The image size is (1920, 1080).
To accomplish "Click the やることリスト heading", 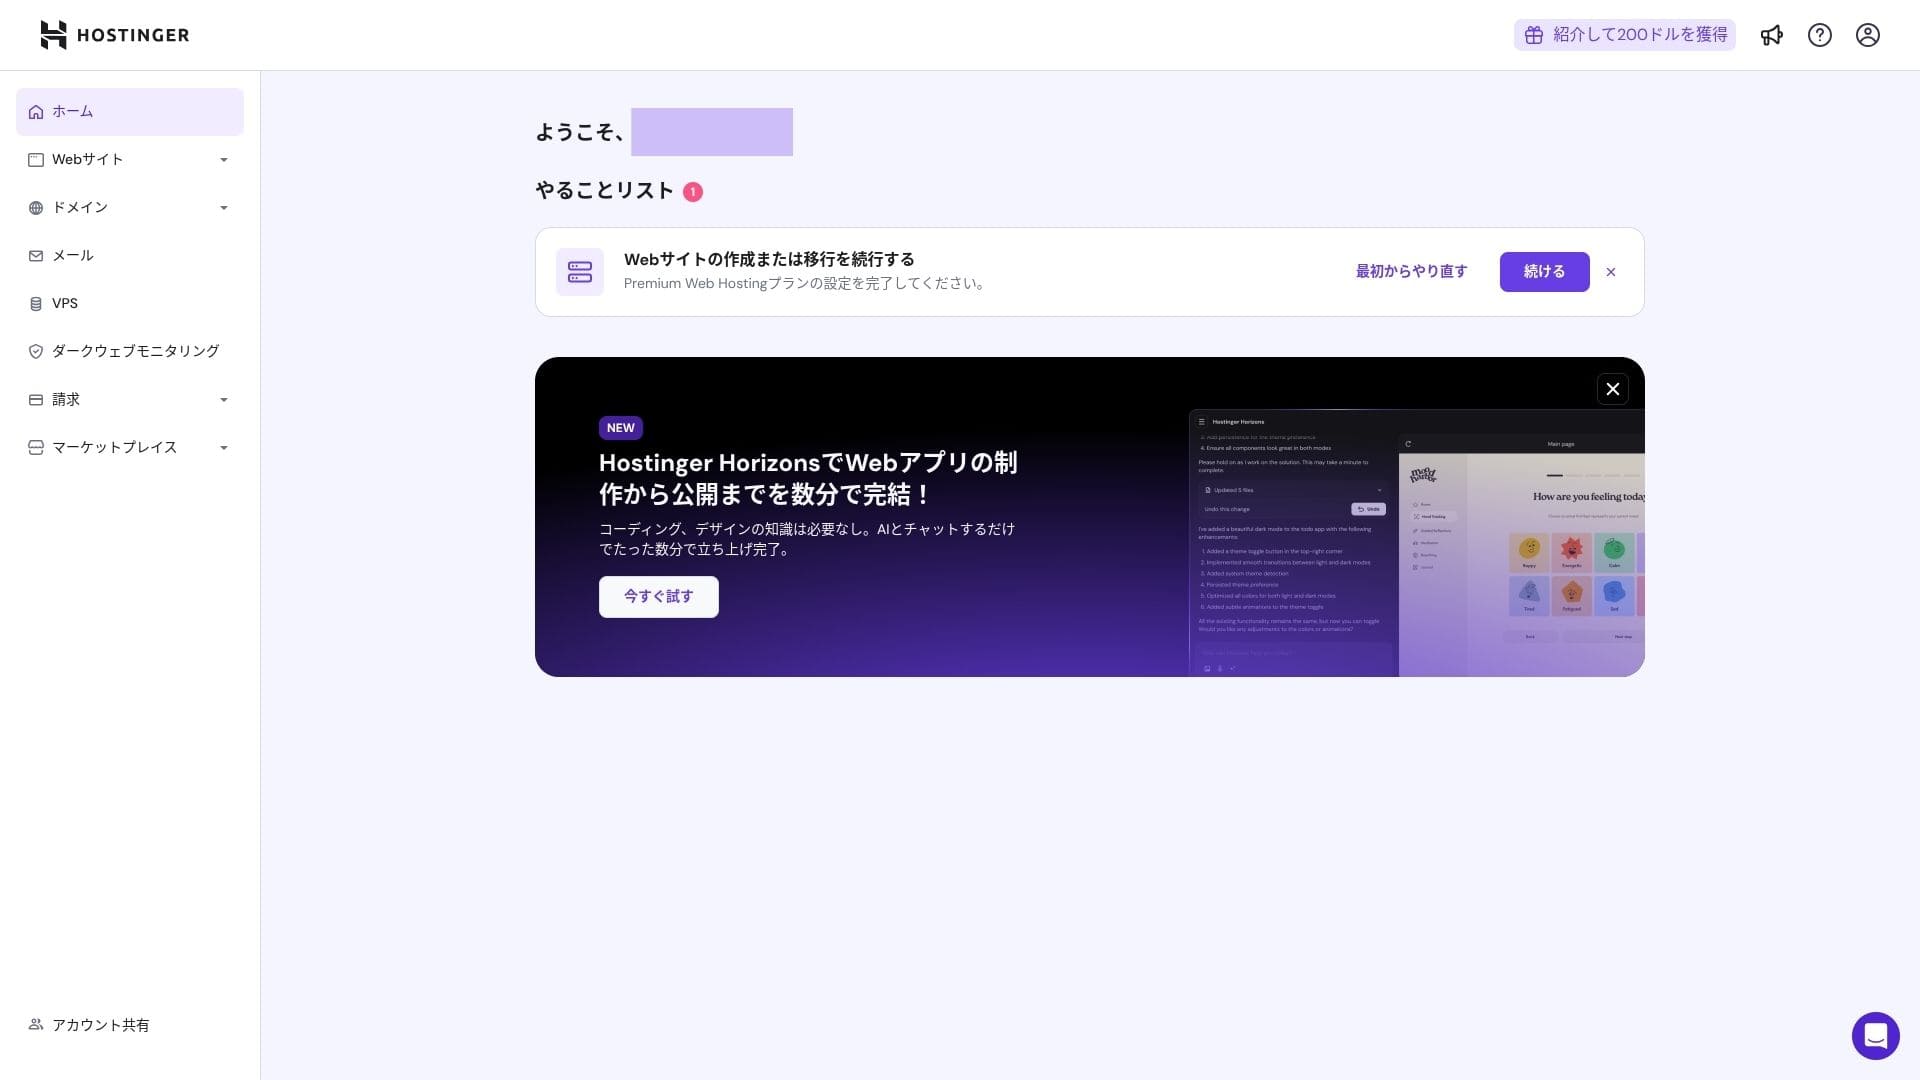I will [x=605, y=191].
